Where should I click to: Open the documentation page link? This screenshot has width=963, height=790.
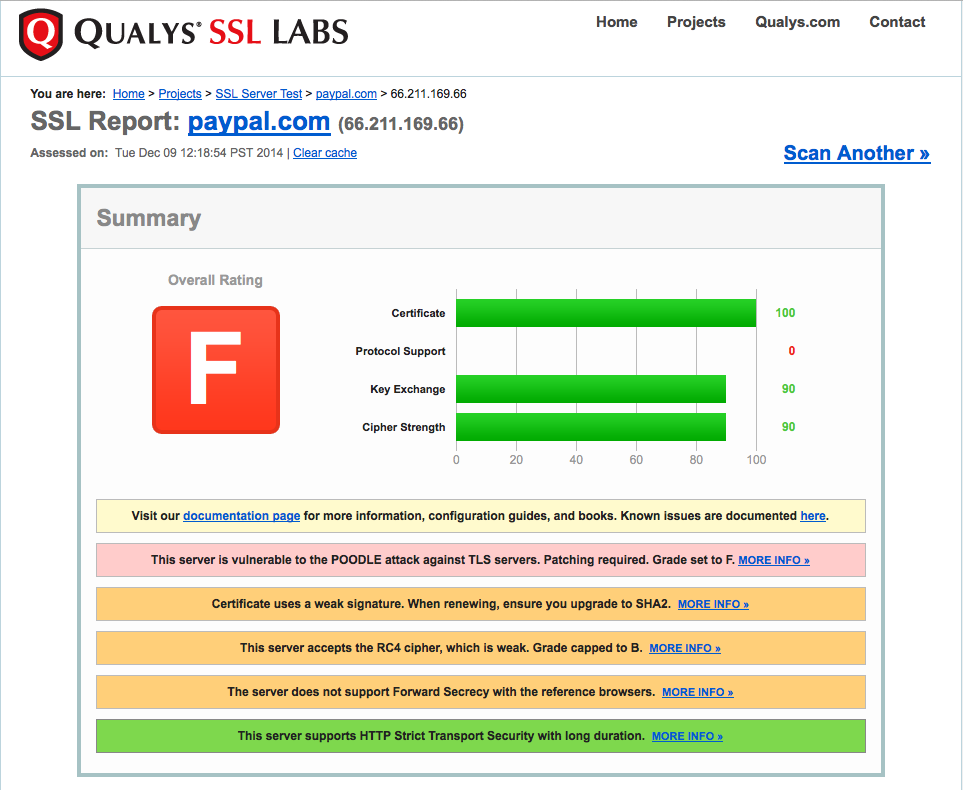(241, 516)
